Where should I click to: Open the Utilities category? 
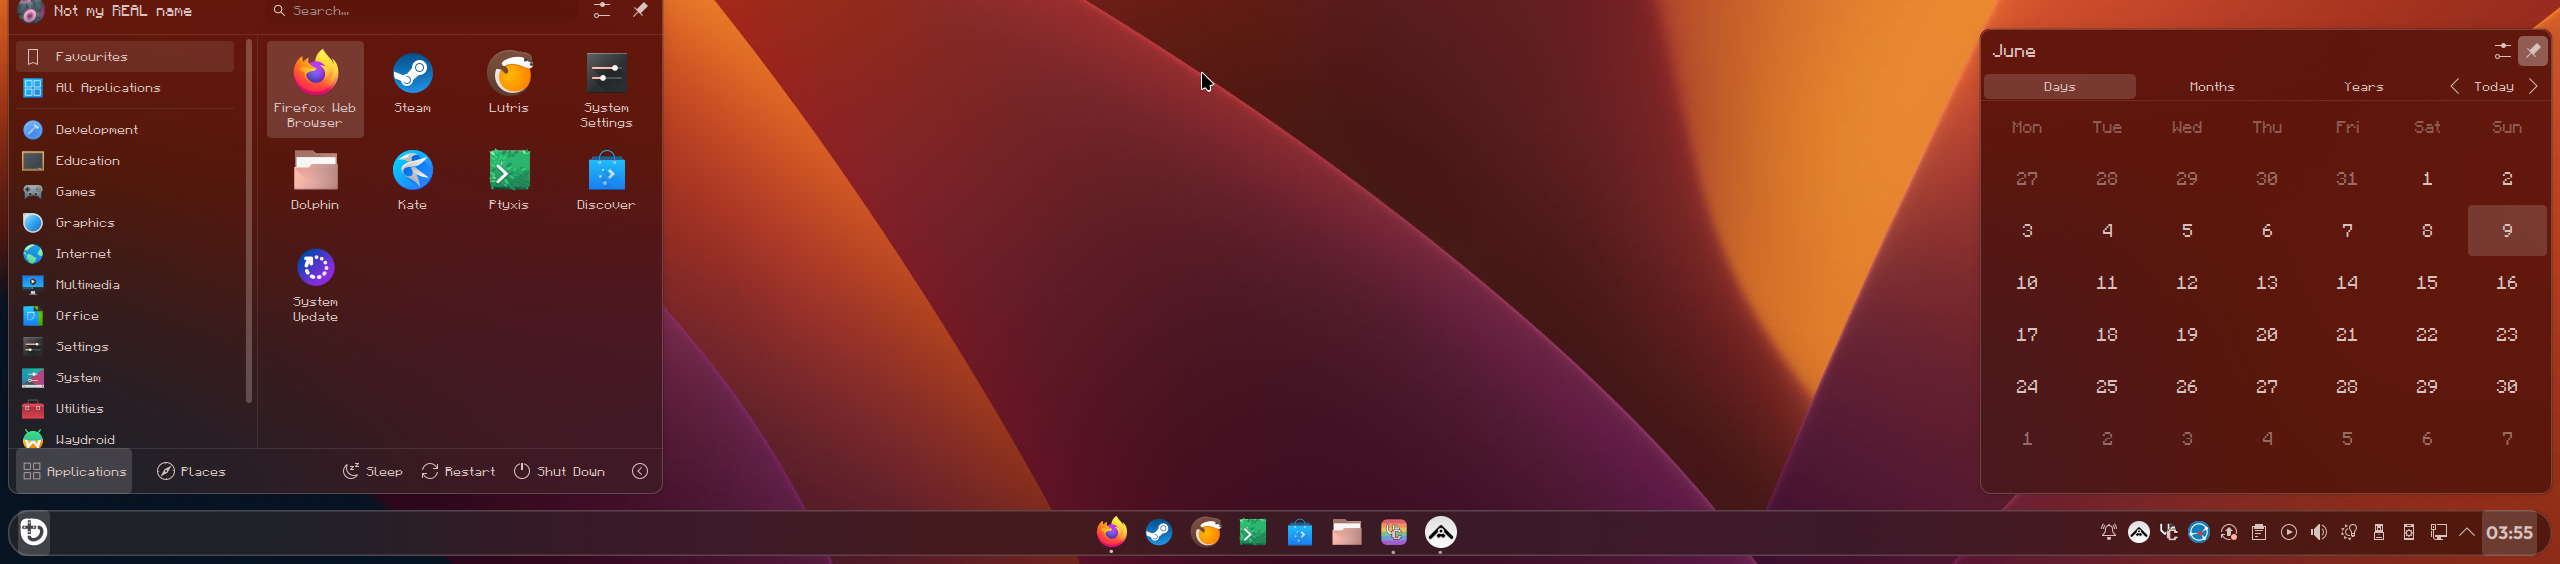(x=125, y=409)
